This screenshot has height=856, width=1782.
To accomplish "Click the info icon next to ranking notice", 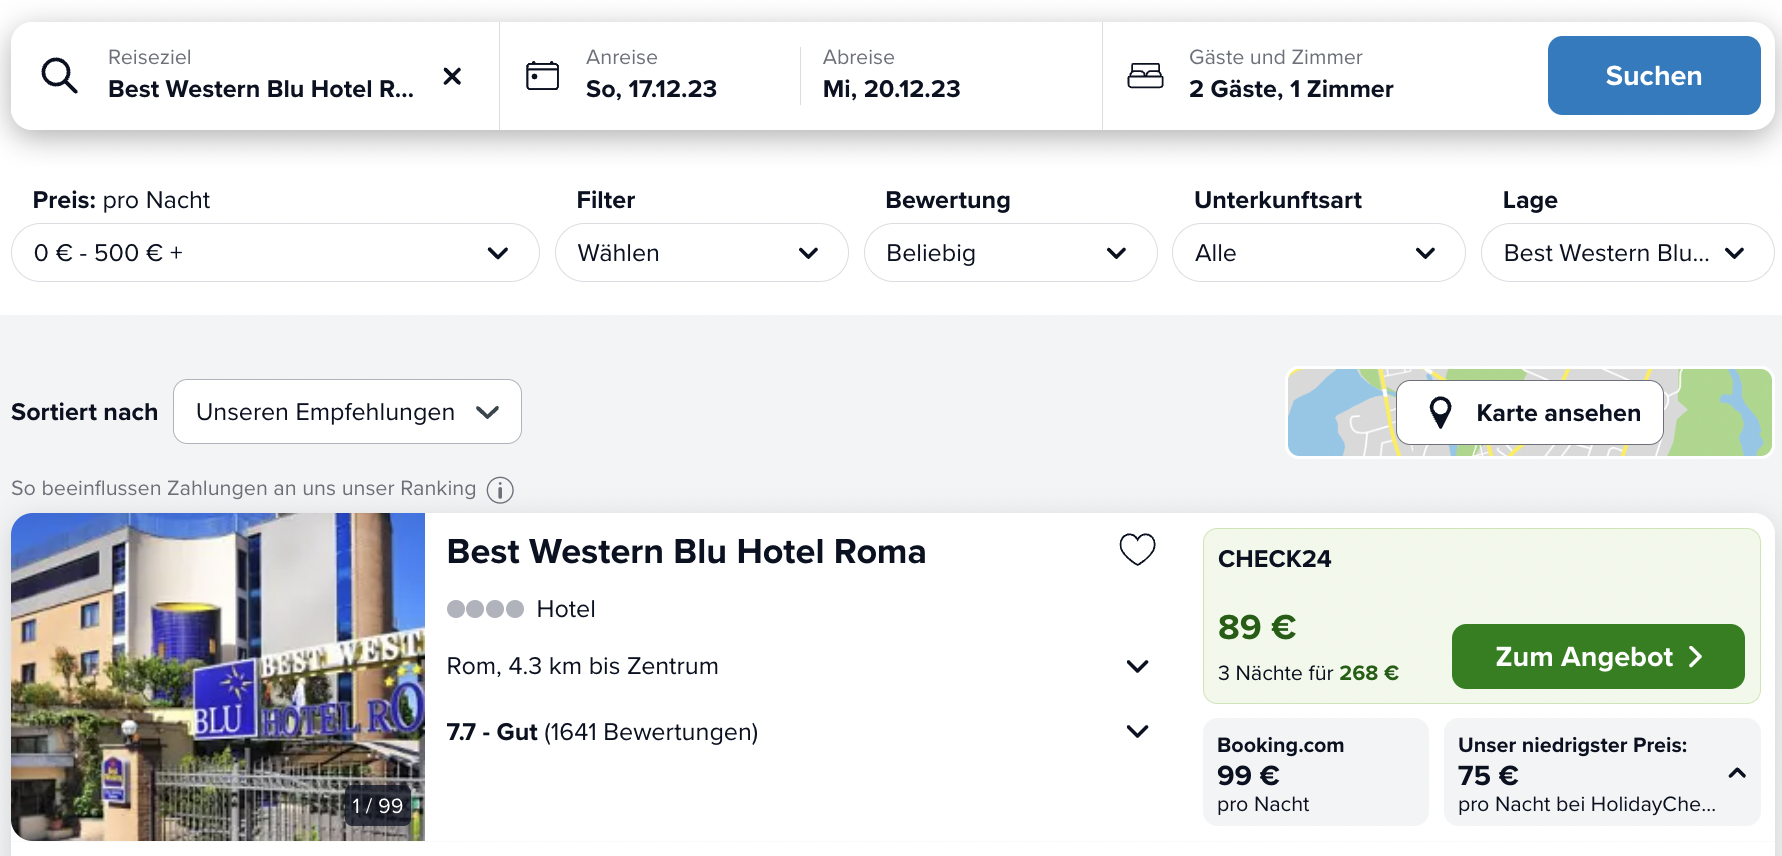I will click(x=500, y=490).
